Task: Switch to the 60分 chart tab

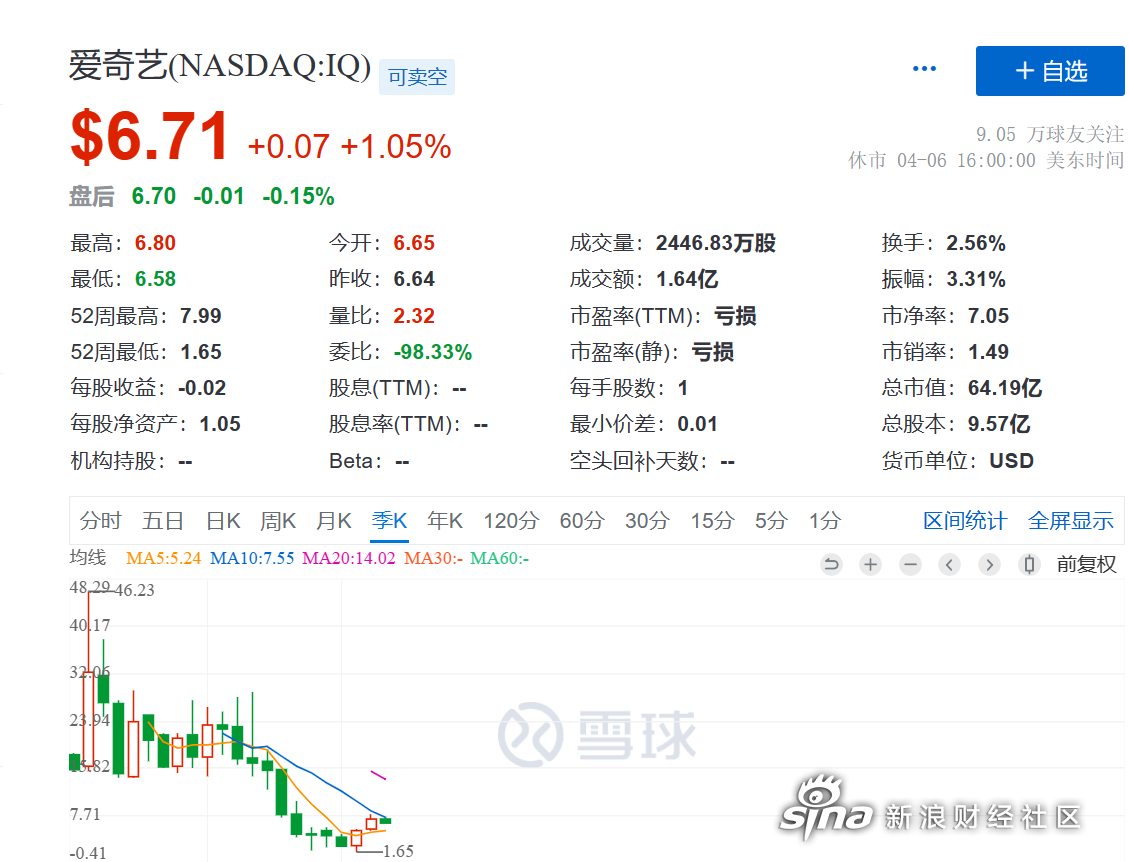Action: [x=582, y=520]
